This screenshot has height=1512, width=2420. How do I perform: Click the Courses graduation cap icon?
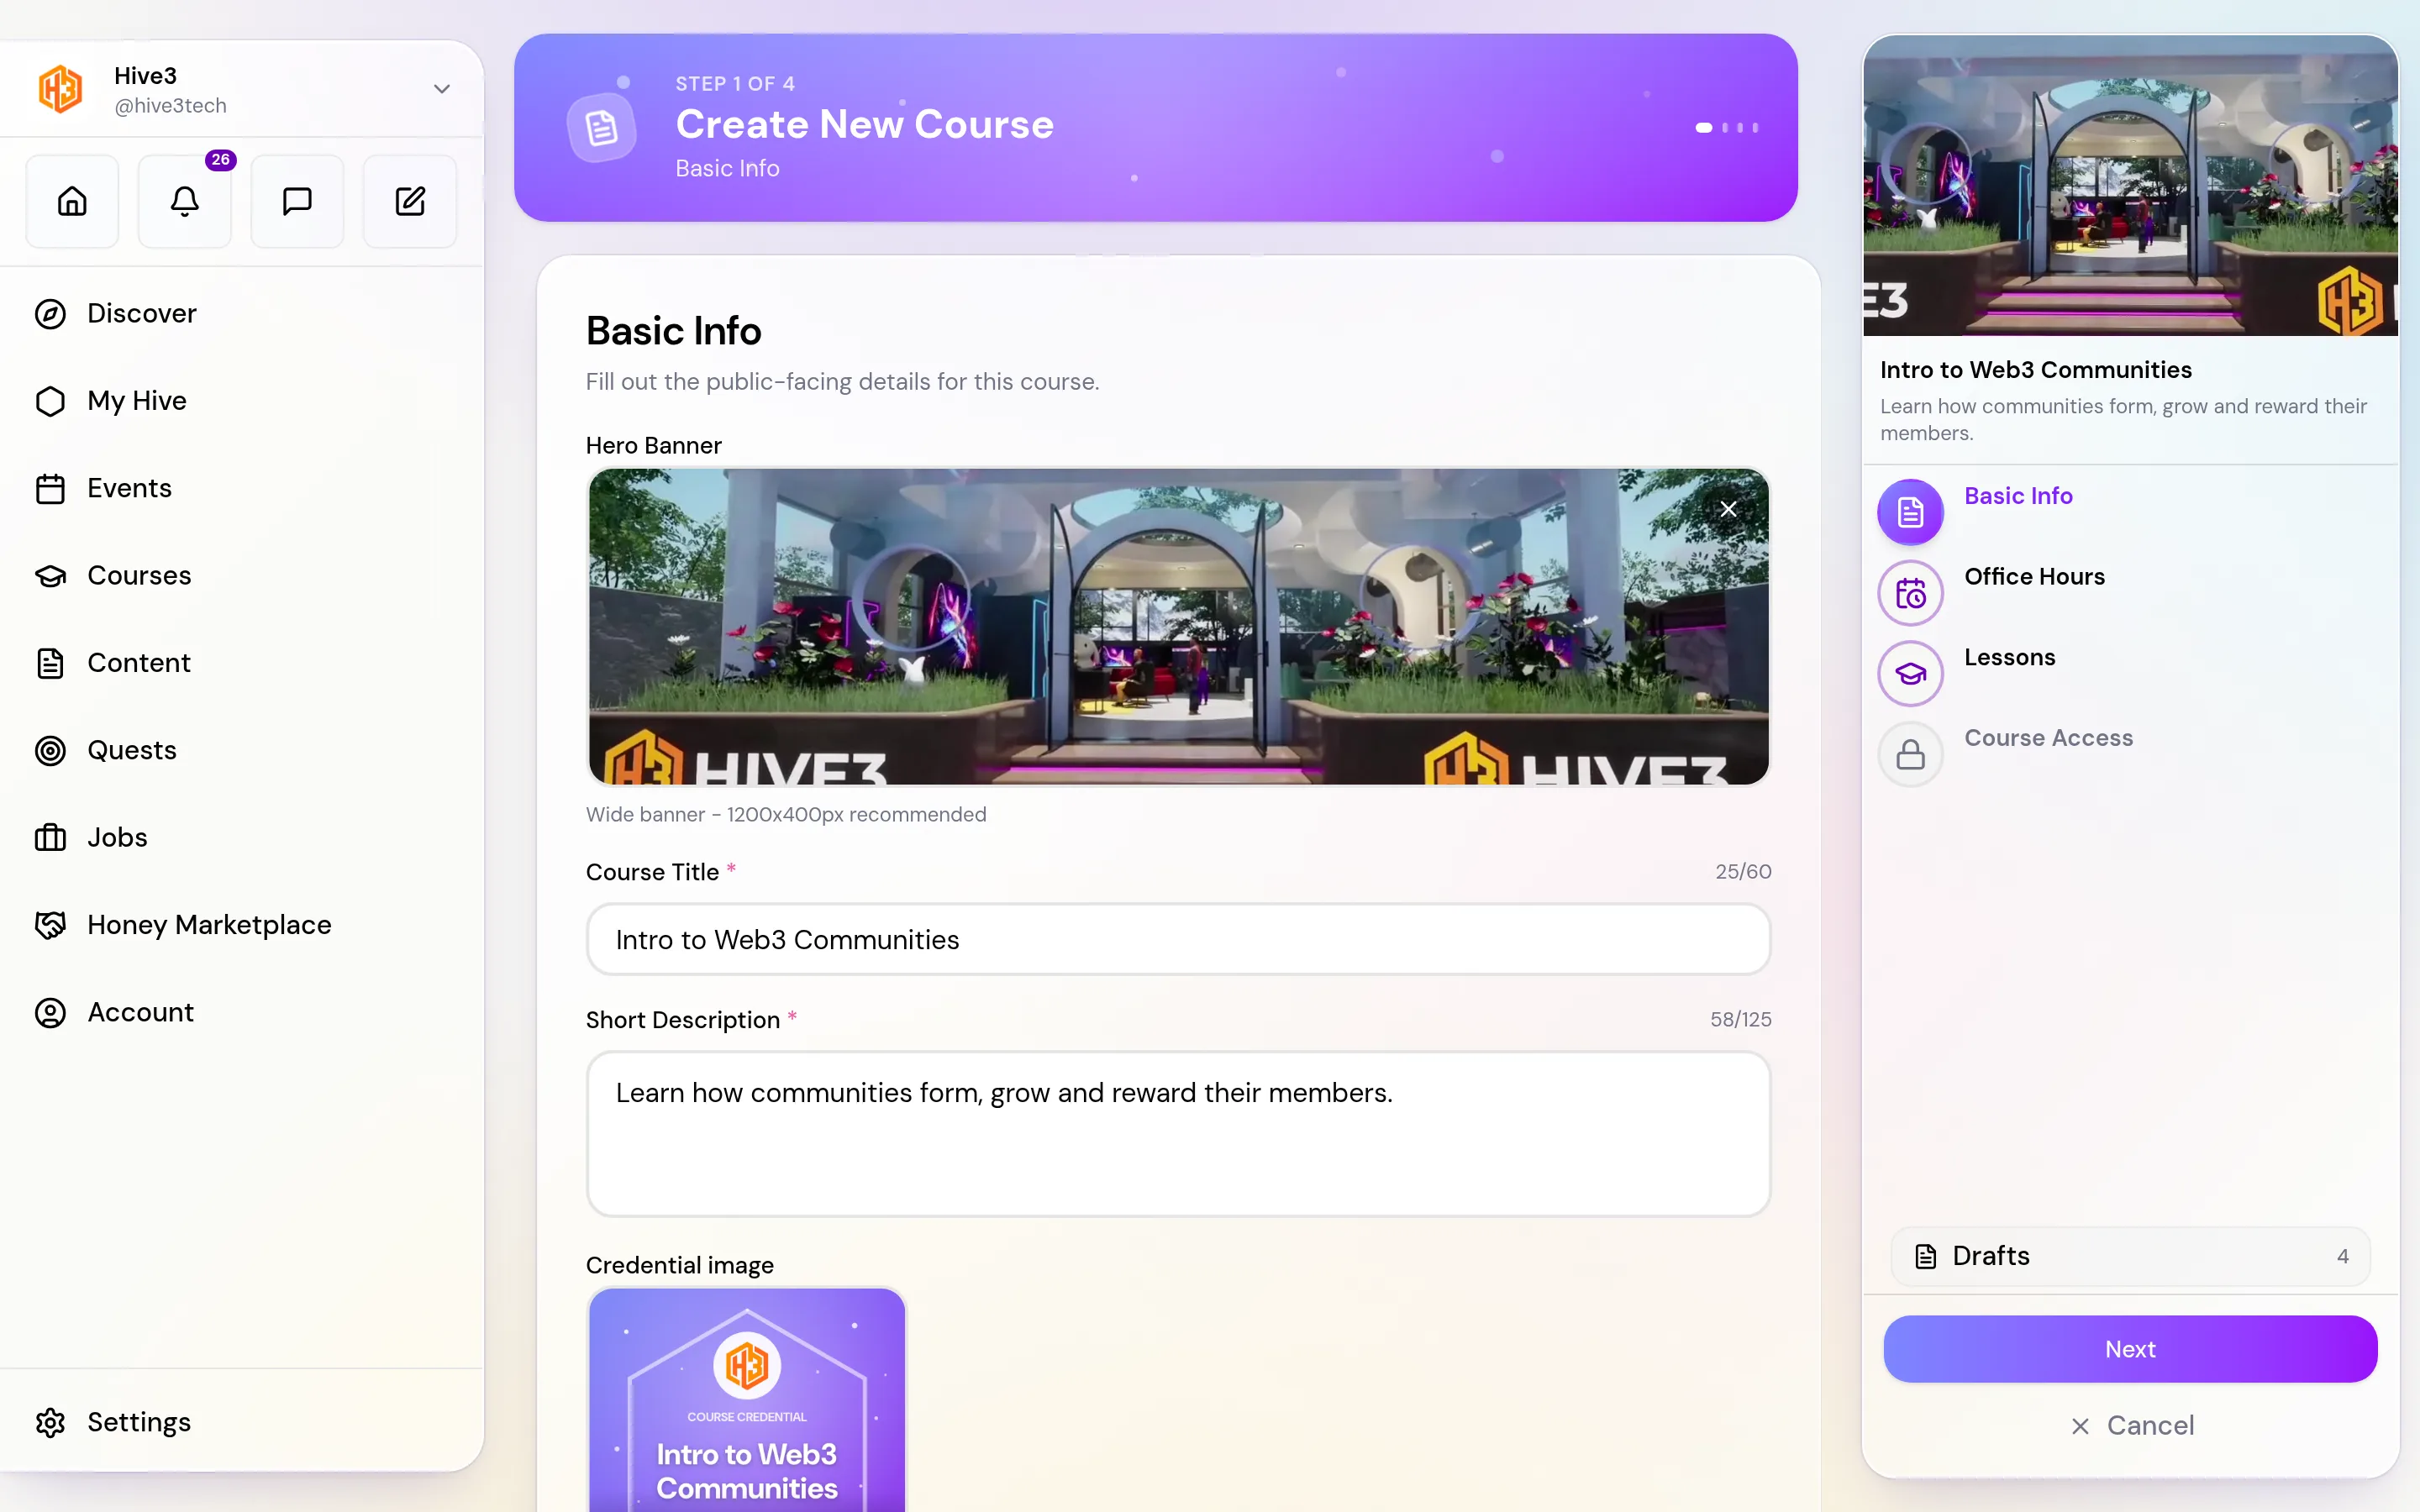50,576
